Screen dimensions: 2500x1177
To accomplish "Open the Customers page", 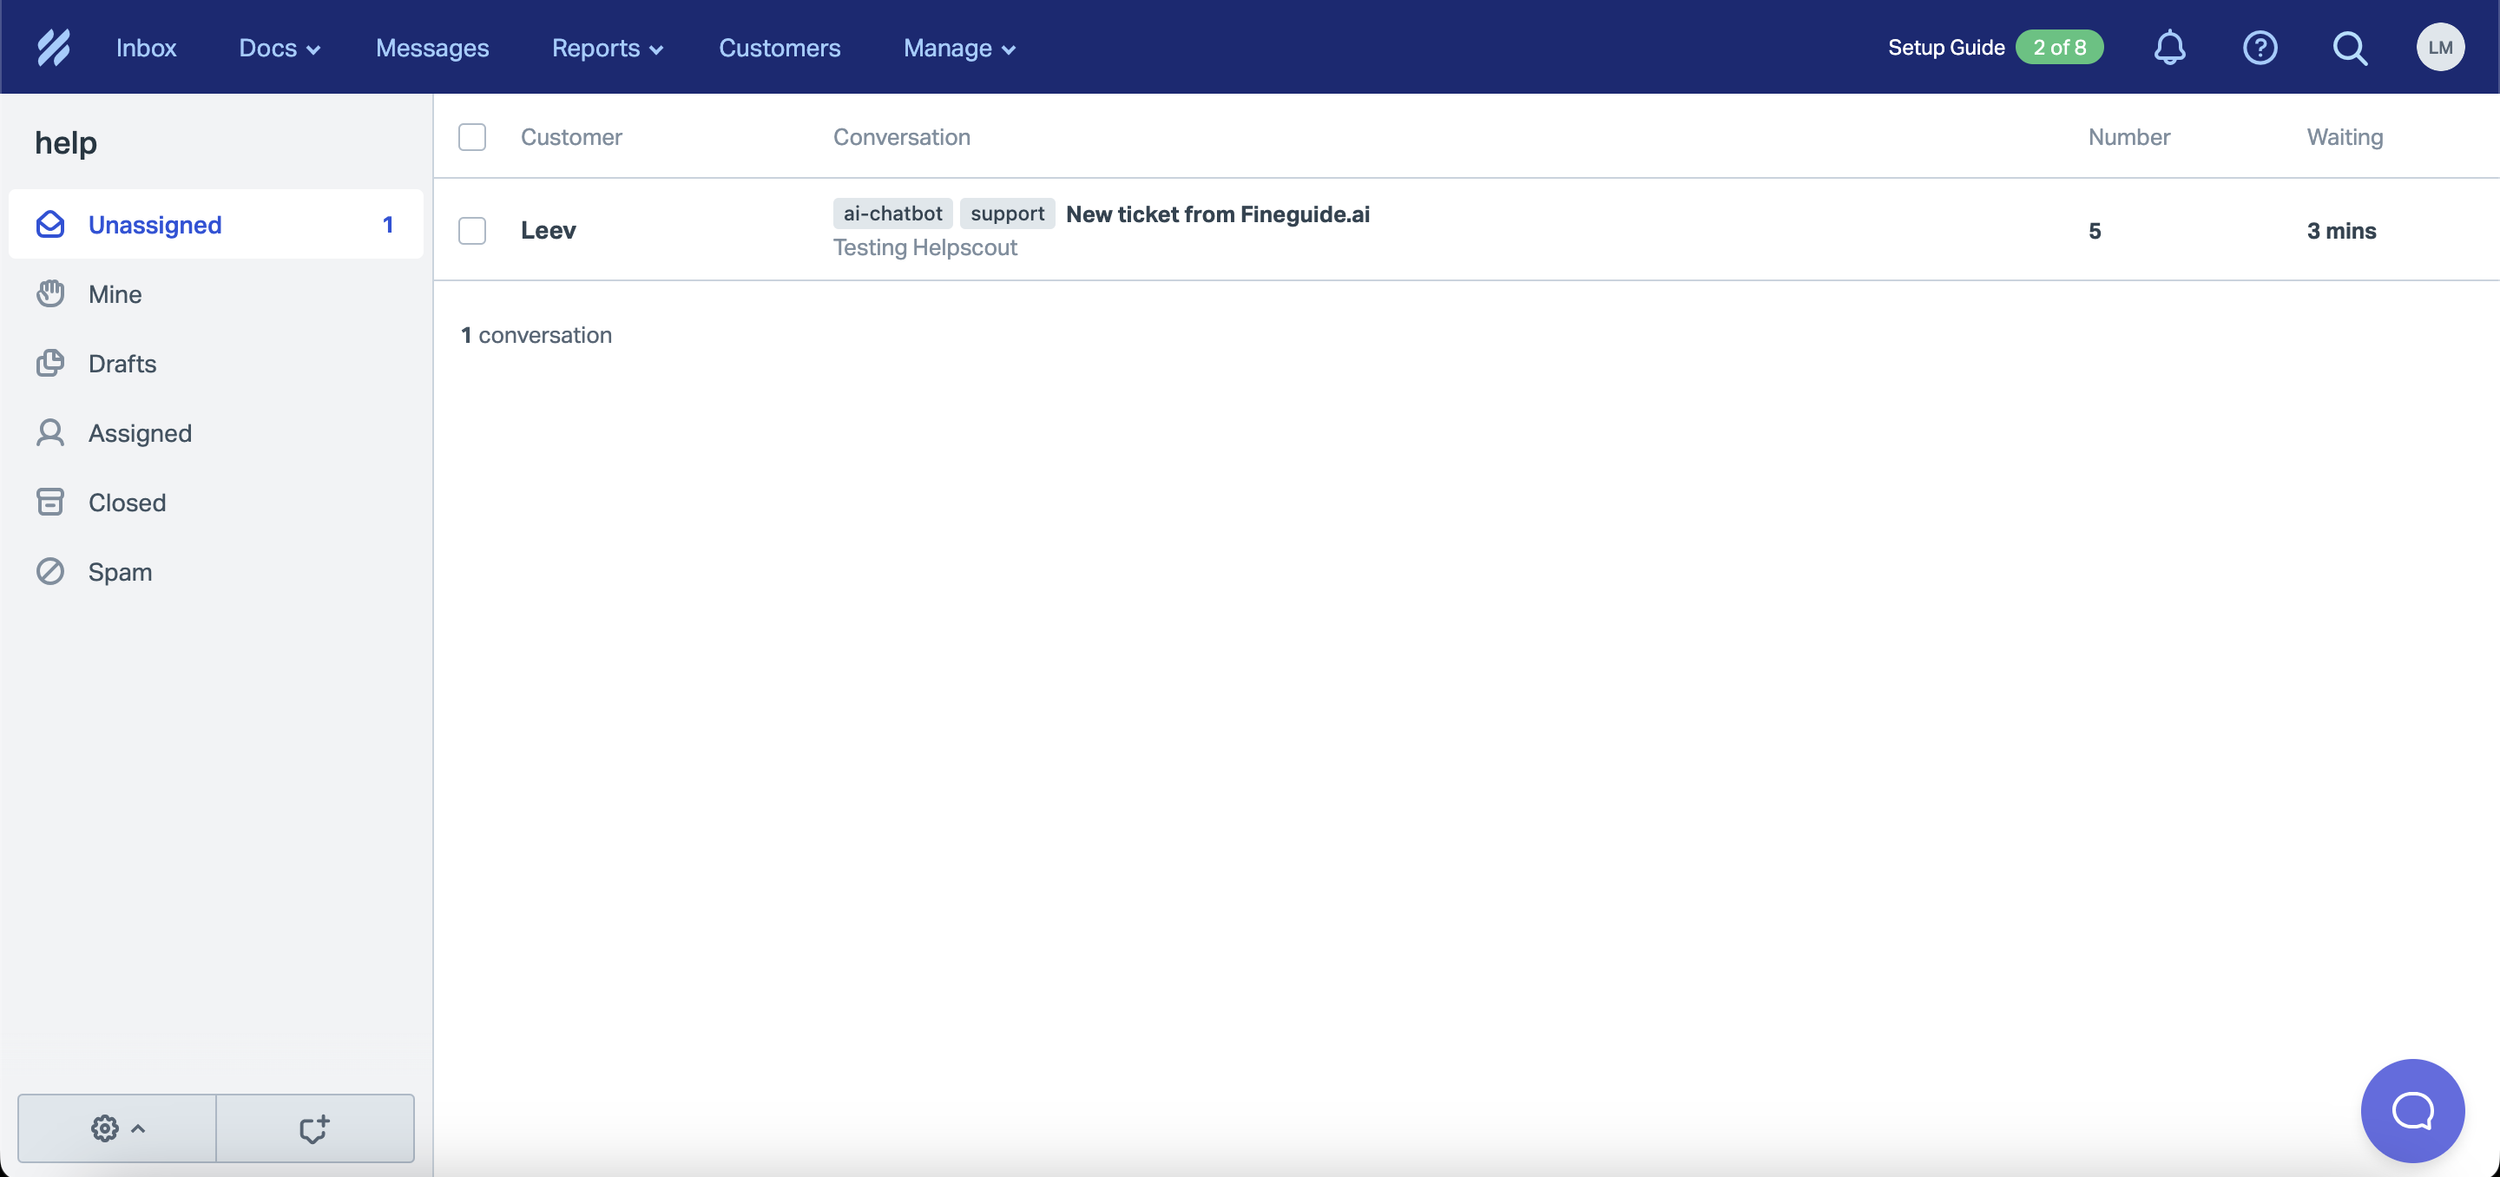I will [x=779, y=48].
